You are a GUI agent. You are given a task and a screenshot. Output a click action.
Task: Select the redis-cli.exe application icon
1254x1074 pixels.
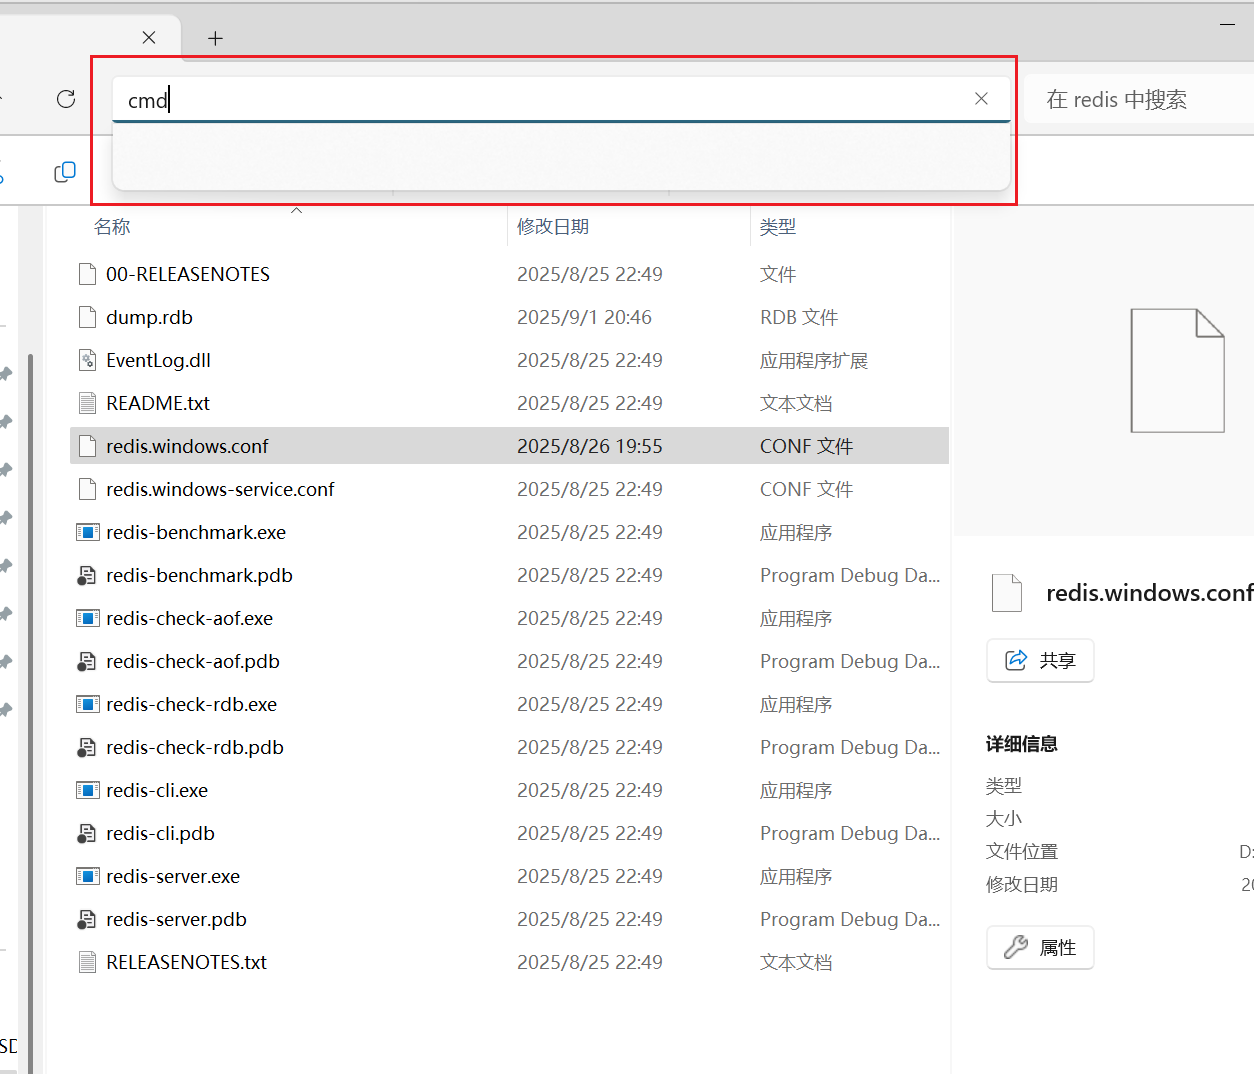click(x=88, y=790)
